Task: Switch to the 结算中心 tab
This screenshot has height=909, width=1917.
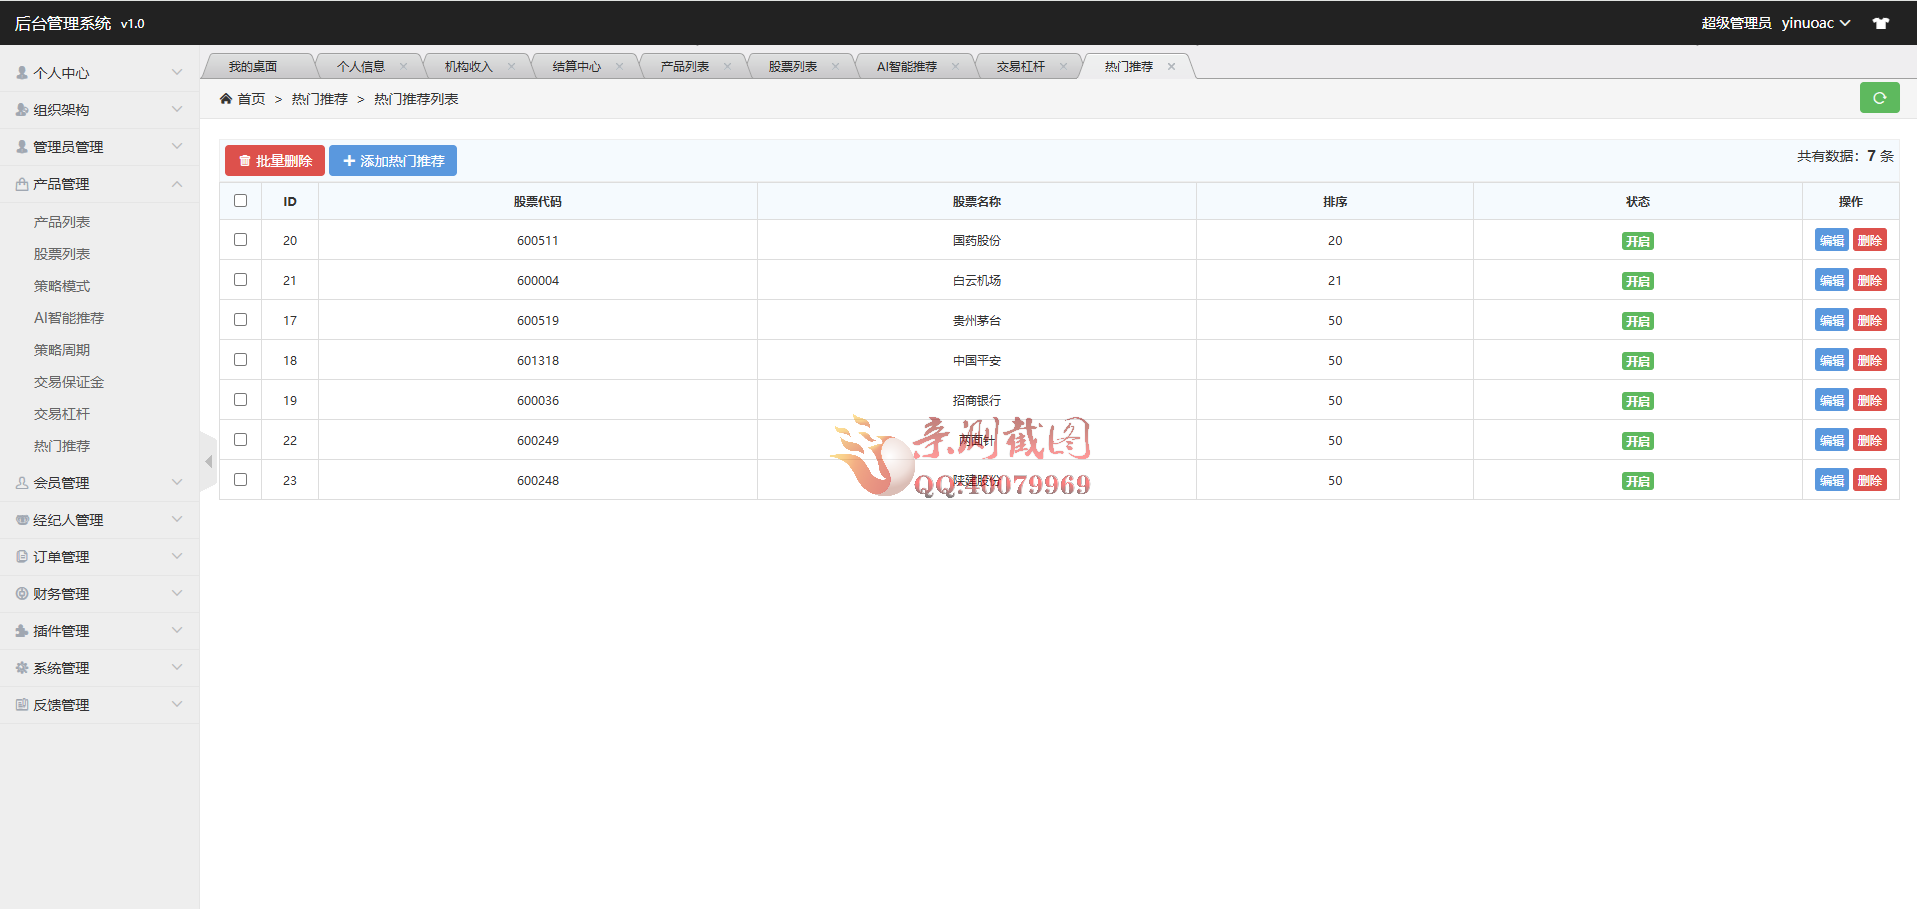Action: [576, 67]
